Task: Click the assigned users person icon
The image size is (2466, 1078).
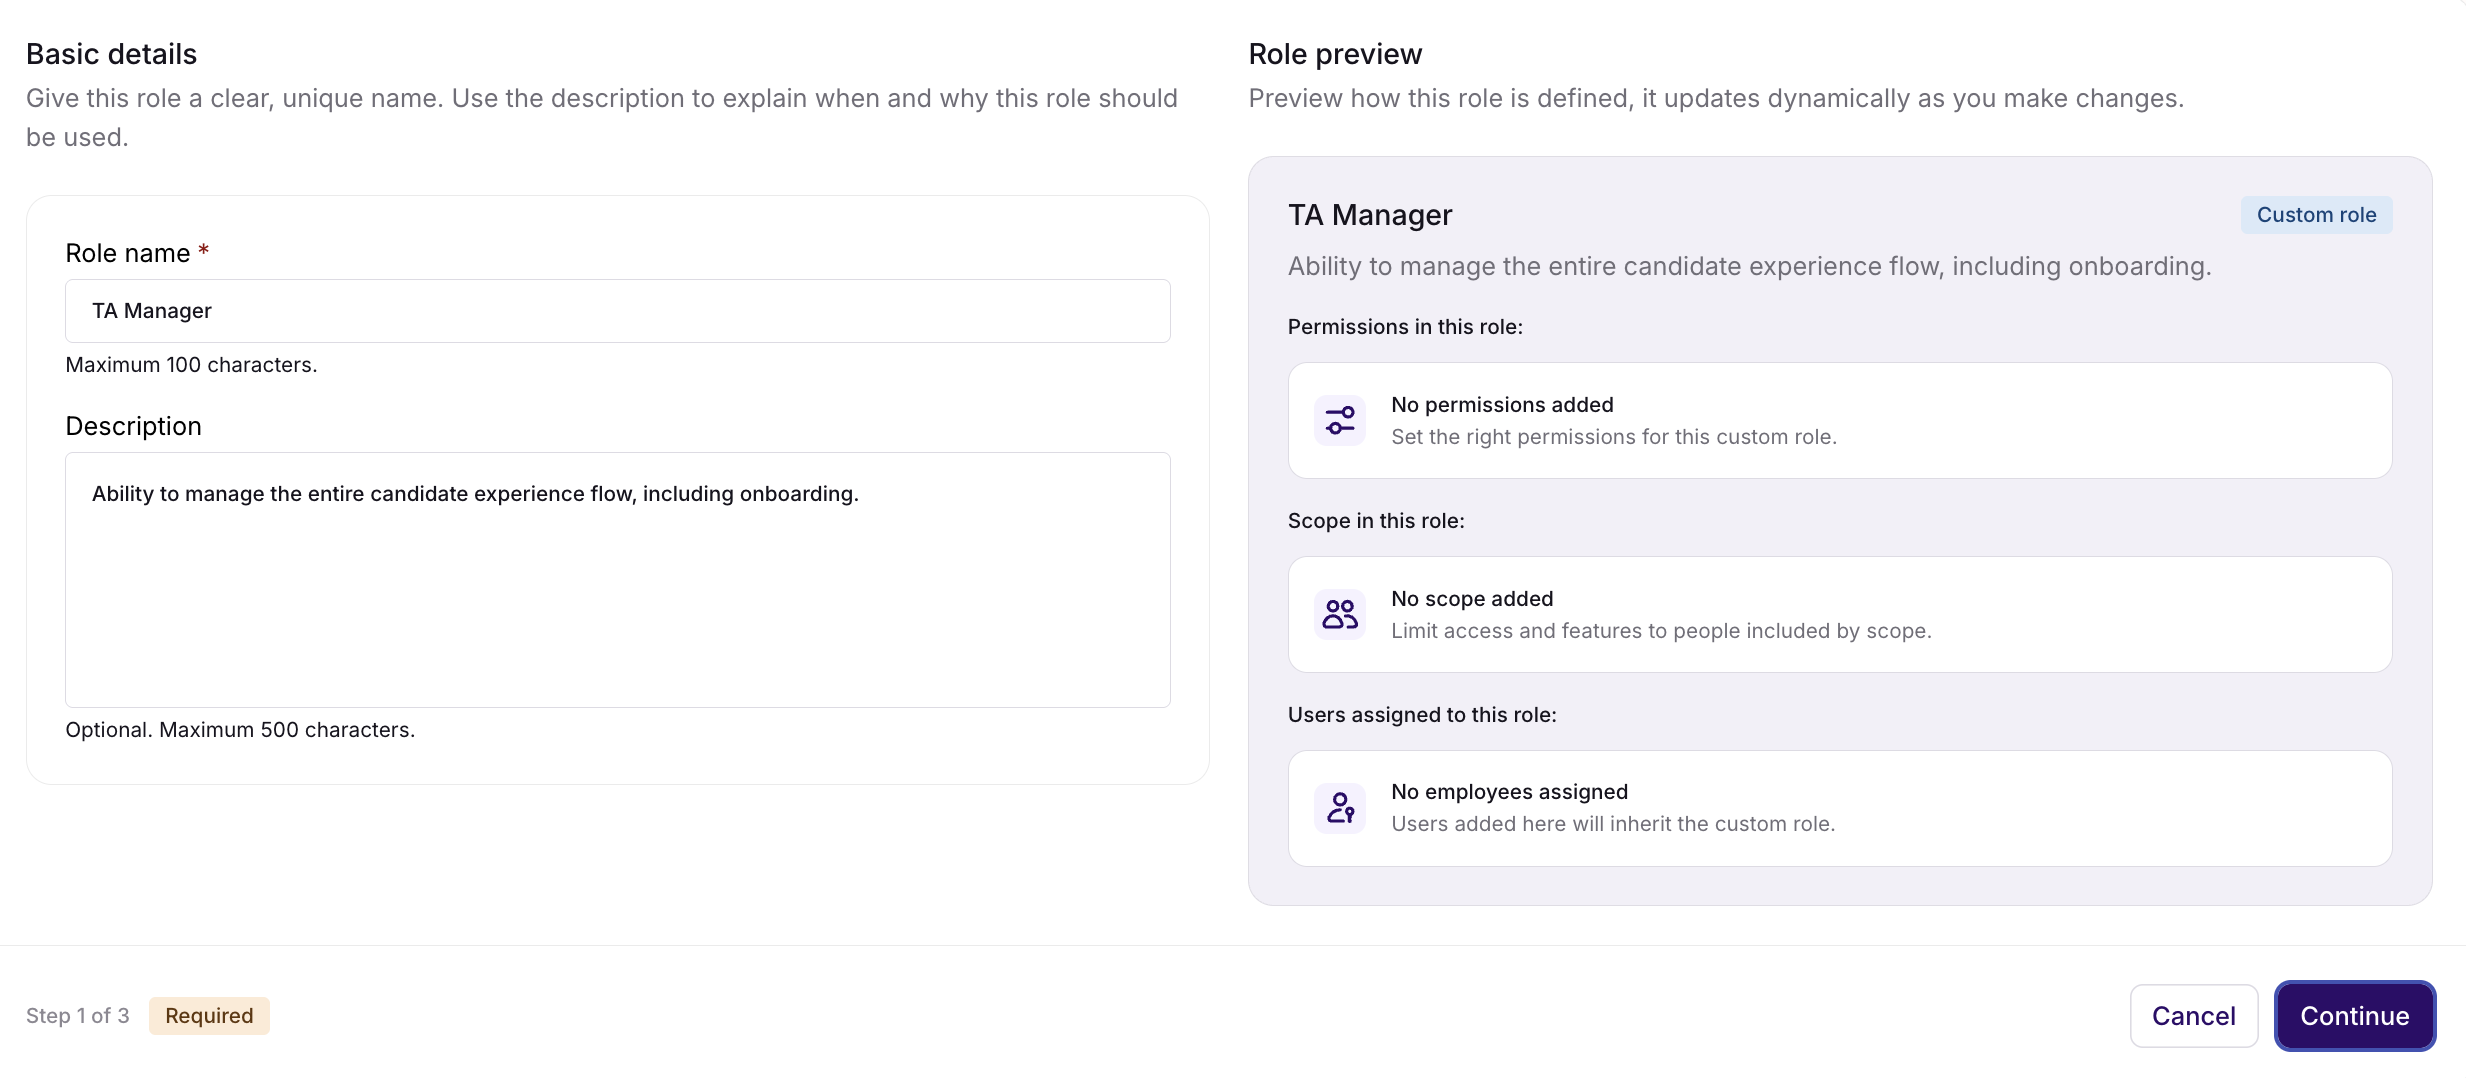Action: coord(1340,808)
